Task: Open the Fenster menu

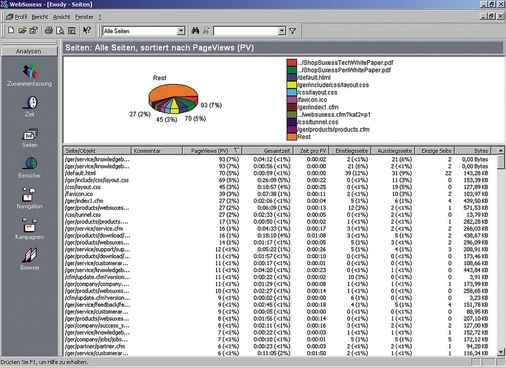Action: click(84, 17)
